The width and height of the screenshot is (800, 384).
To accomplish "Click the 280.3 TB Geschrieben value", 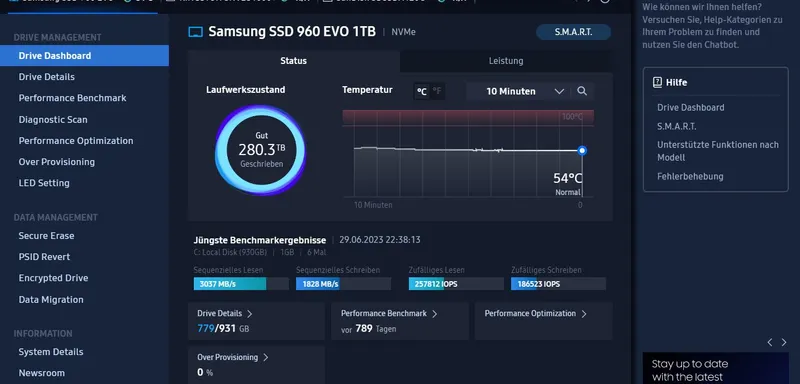I will coord(262,150).
